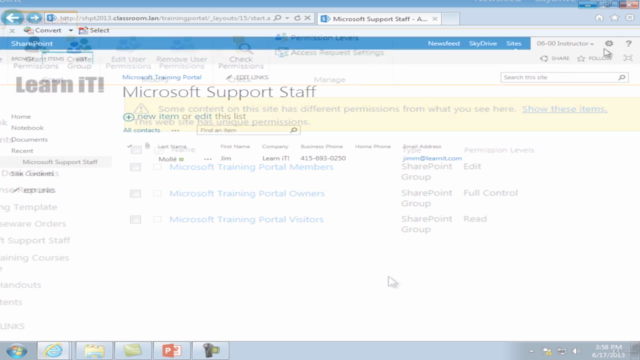The image size is (640, 360).
Task: Close the Convert toolbar with its X
Action: [12, 31]
